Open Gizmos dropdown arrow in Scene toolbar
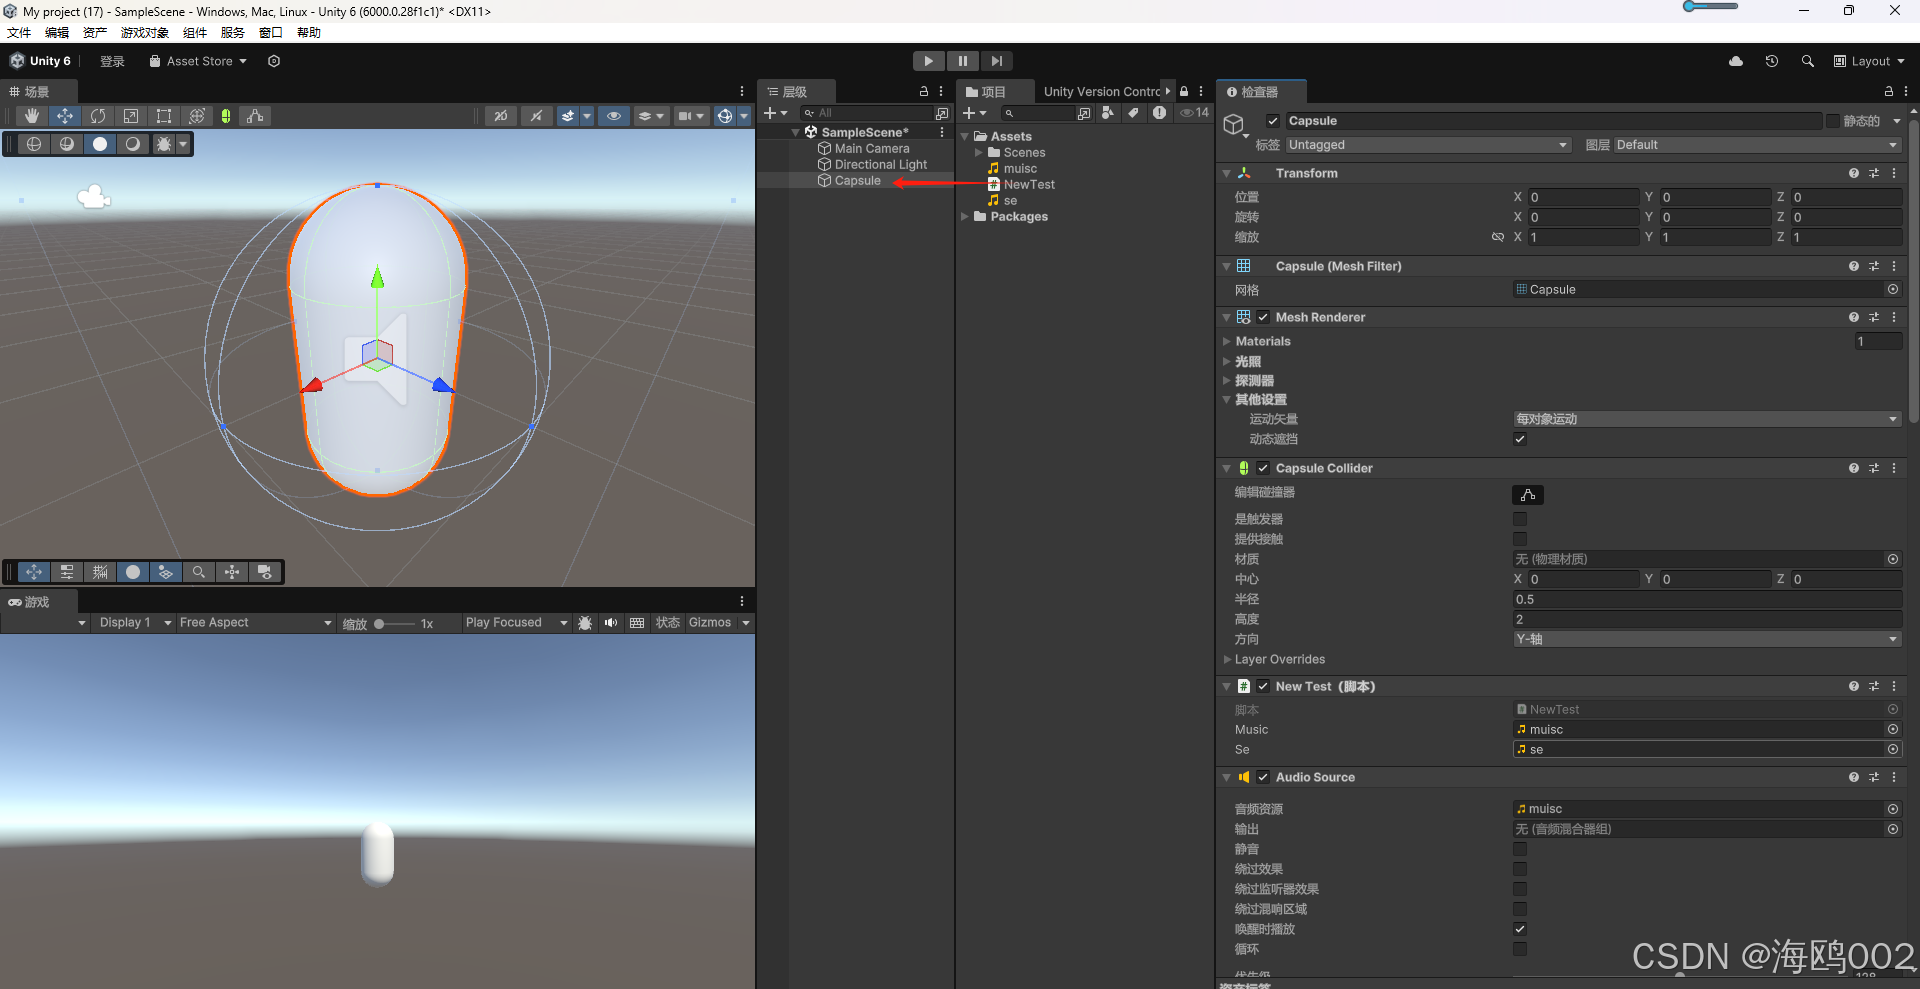Screen dimensions: 1920x989 tap(744, 116)
